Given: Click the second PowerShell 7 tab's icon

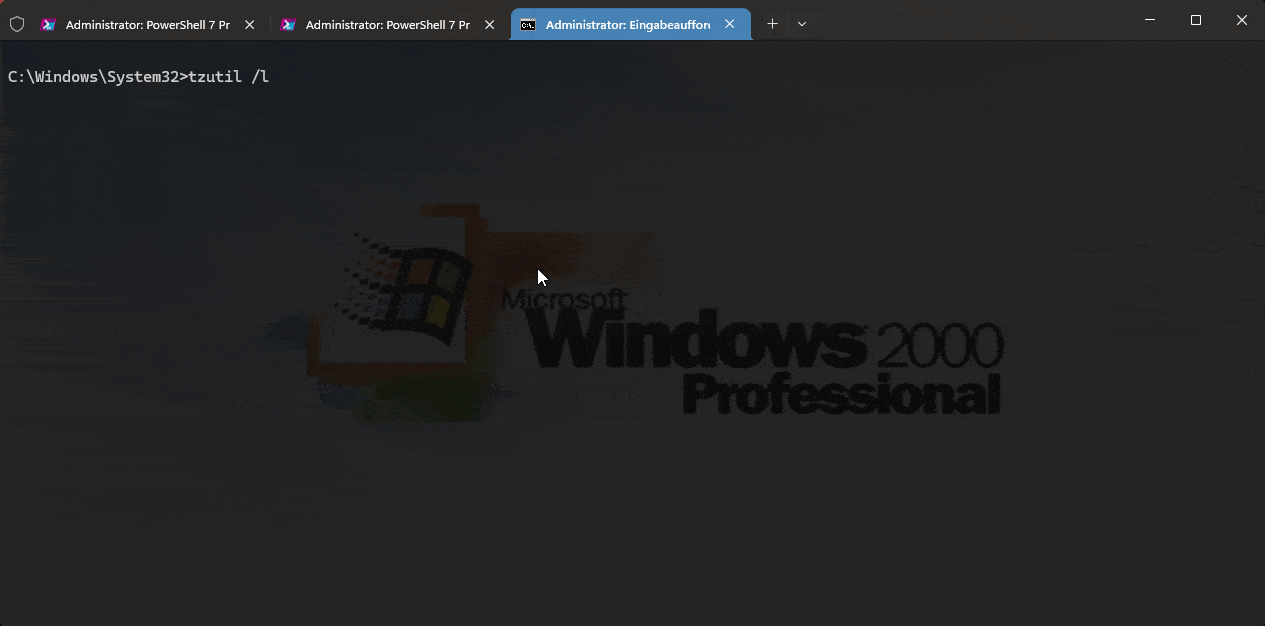Looking at the screenshot, I should [x=288, y=25].
